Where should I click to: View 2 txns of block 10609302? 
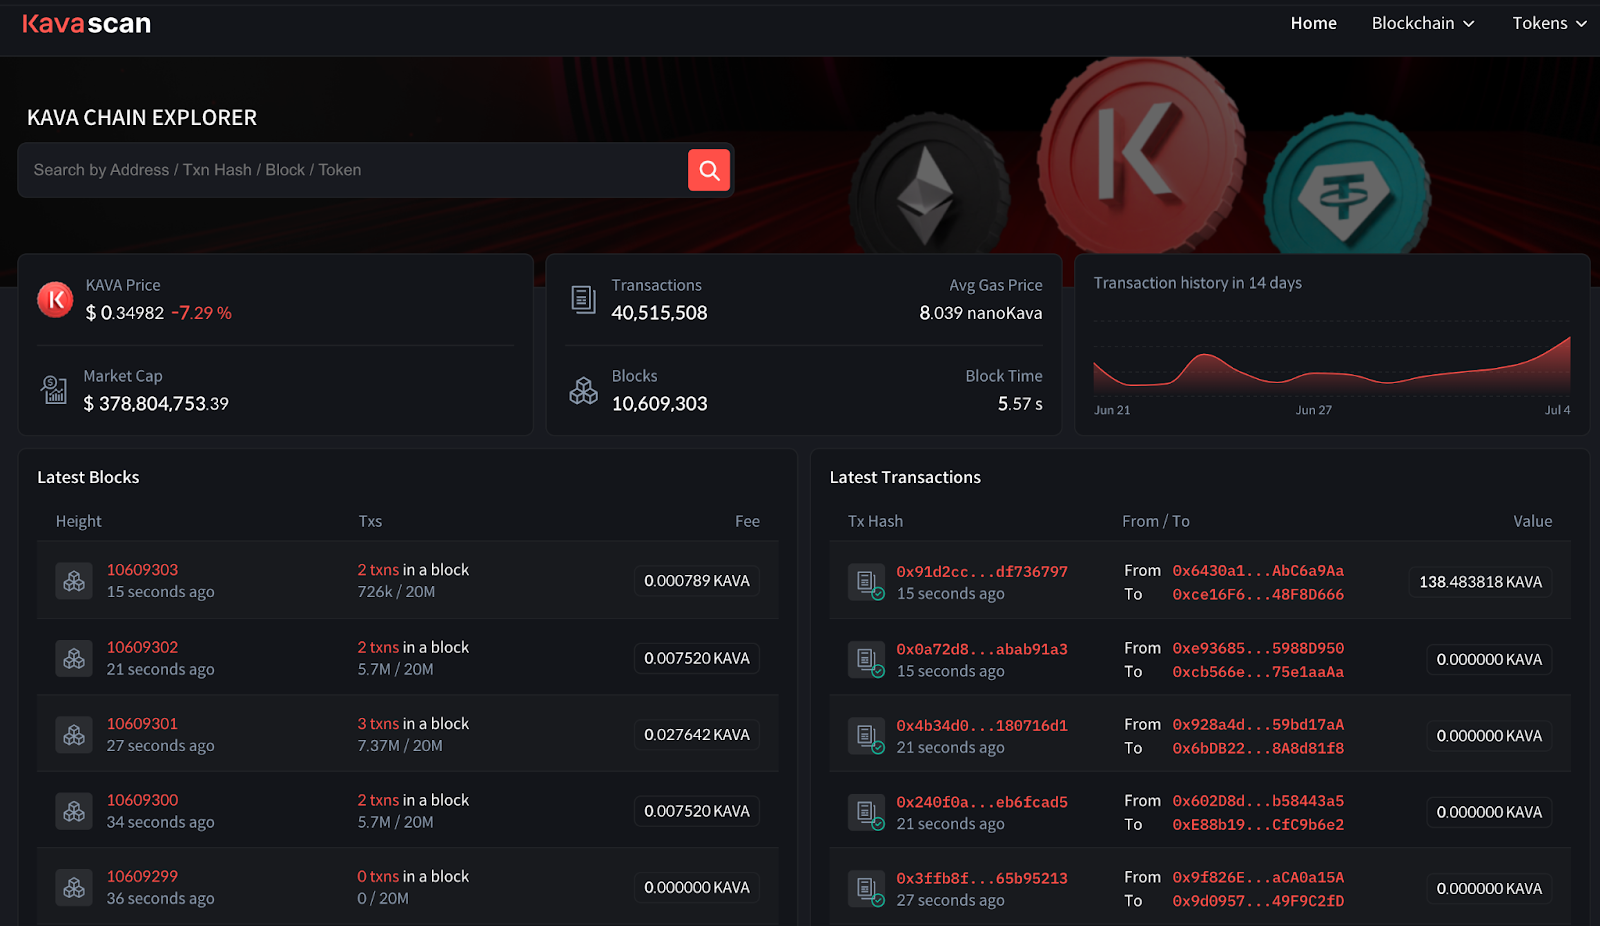(378, 647)
